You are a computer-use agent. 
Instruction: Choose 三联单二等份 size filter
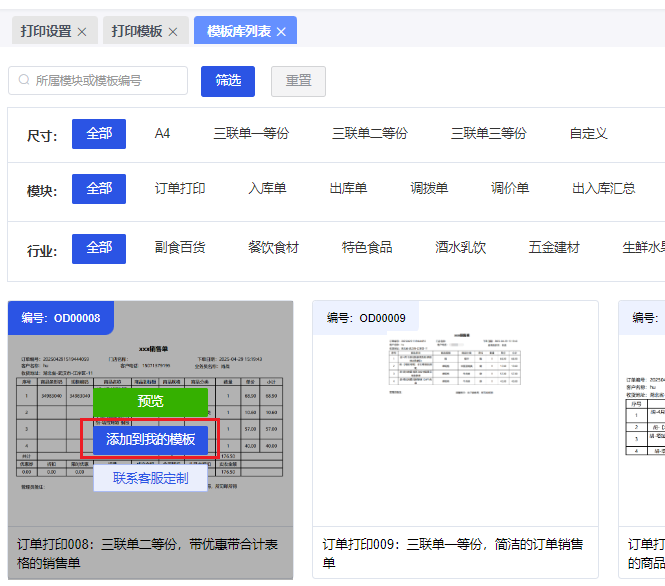pos(369,134)
